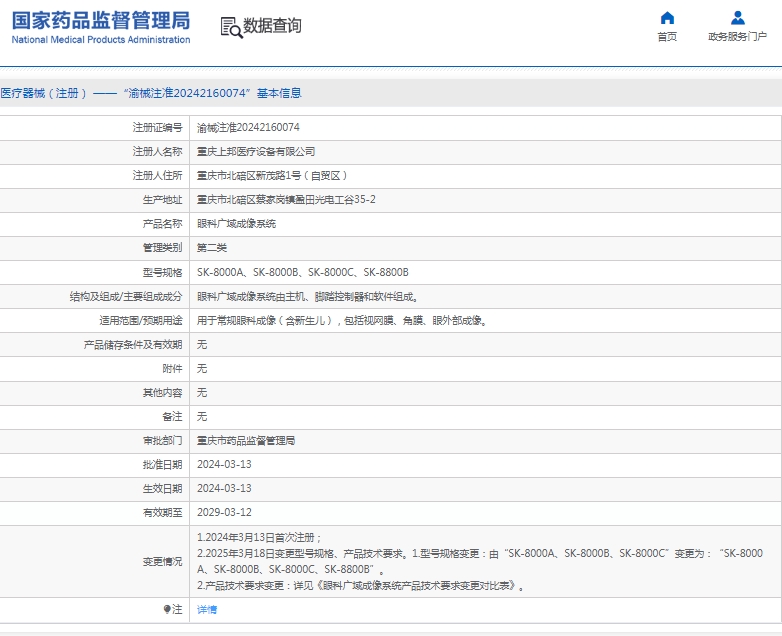Viewport: 782px width, 636px height.
Task: Click 无 in 产品储存条件及有效期 row
Action: (202, 344)
